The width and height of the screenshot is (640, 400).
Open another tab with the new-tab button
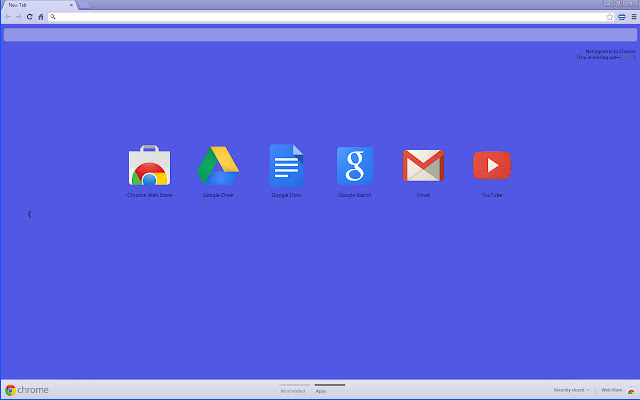pos(84,5)
